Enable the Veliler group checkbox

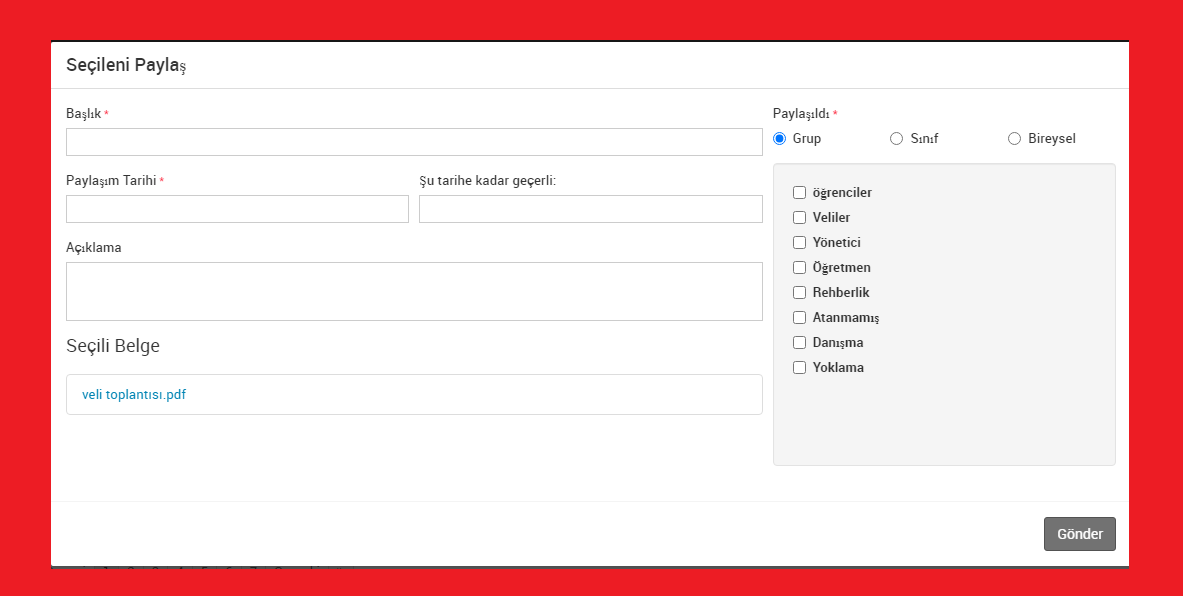799,218
